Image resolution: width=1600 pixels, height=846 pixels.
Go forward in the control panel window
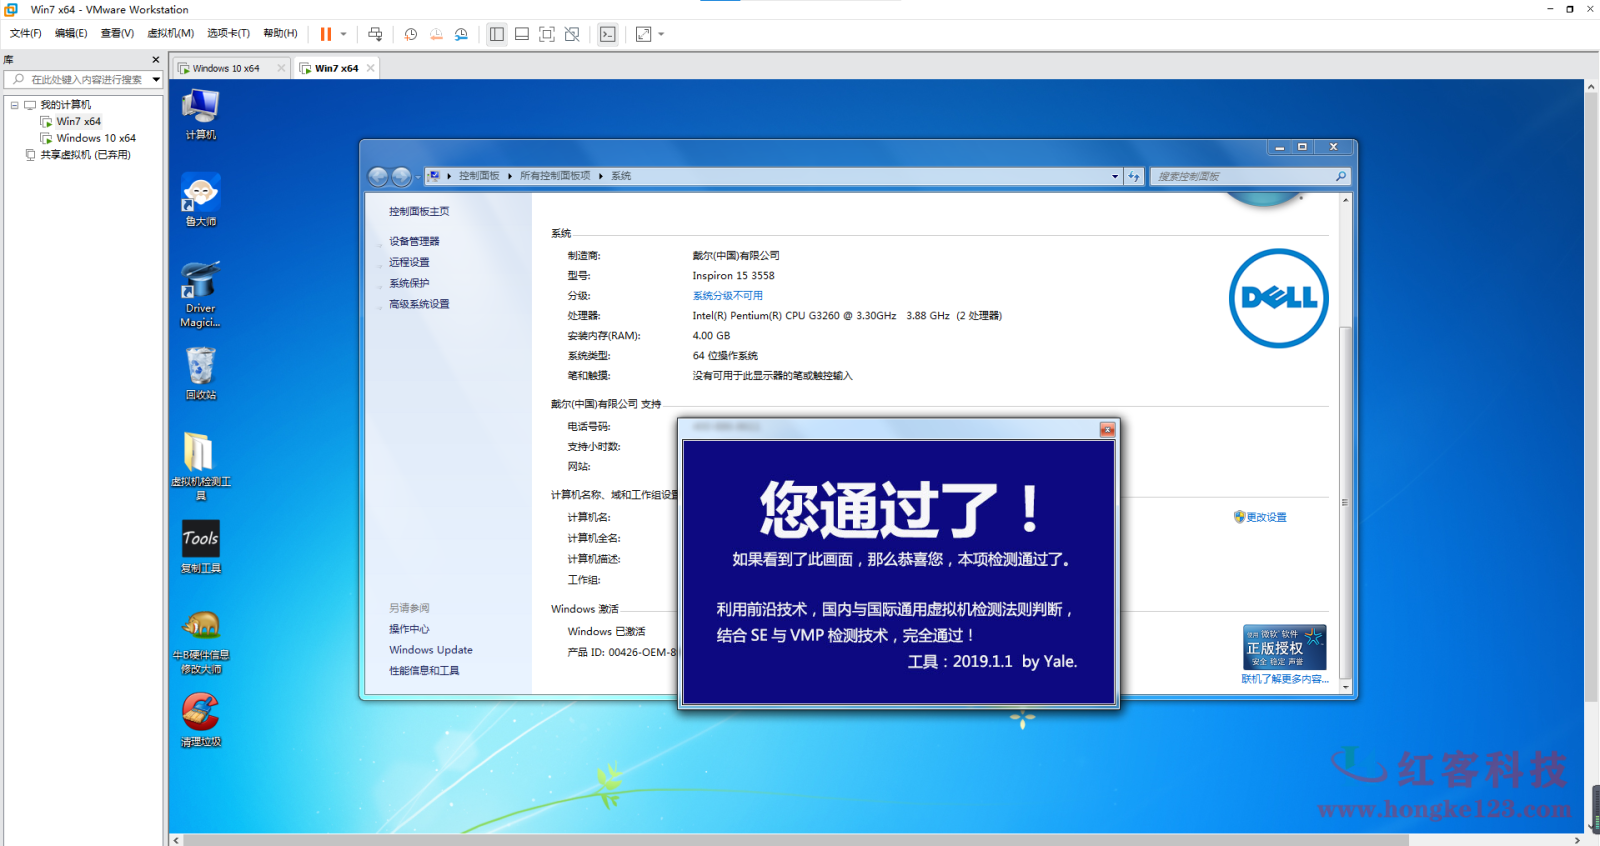(401, 176)
